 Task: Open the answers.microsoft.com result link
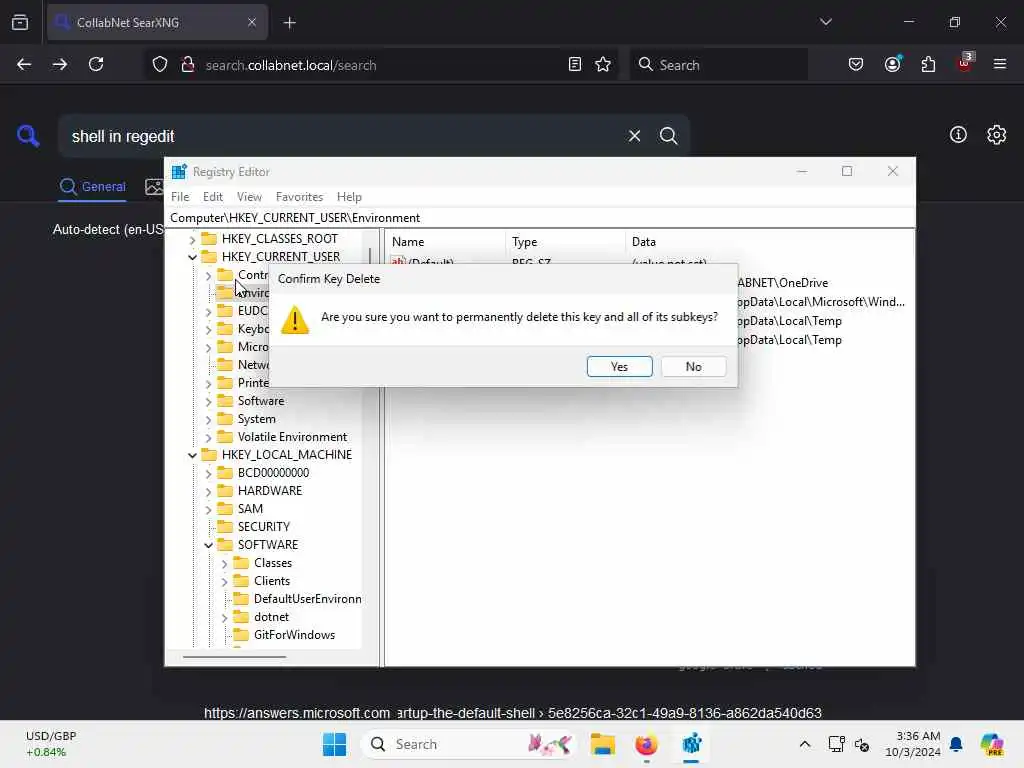pos(512,713)
